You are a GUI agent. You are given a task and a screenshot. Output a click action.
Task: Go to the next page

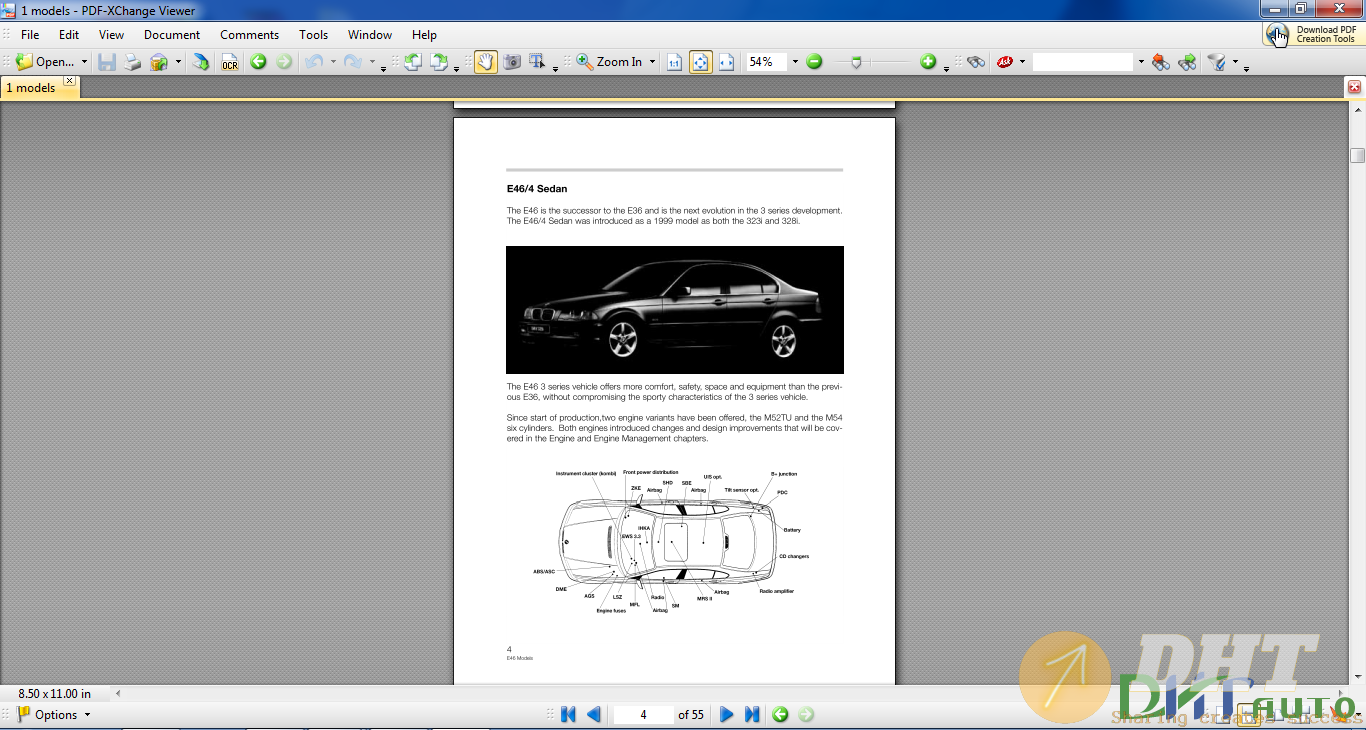pos(727,715)
